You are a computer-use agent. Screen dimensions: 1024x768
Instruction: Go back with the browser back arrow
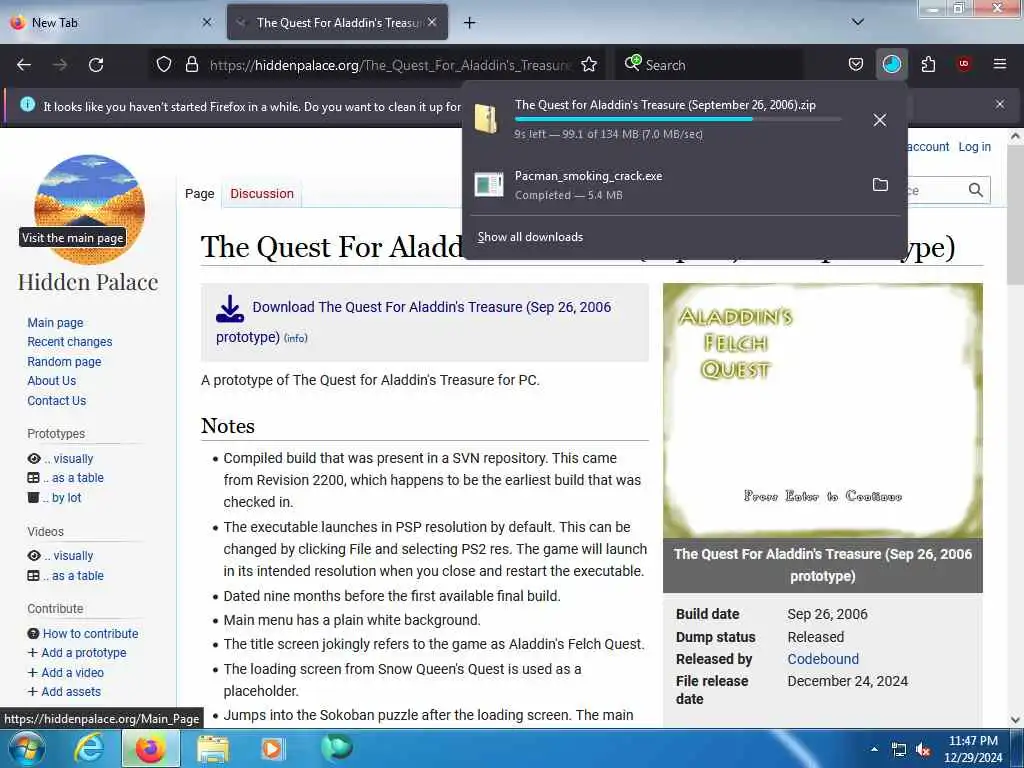coord(24,65)
